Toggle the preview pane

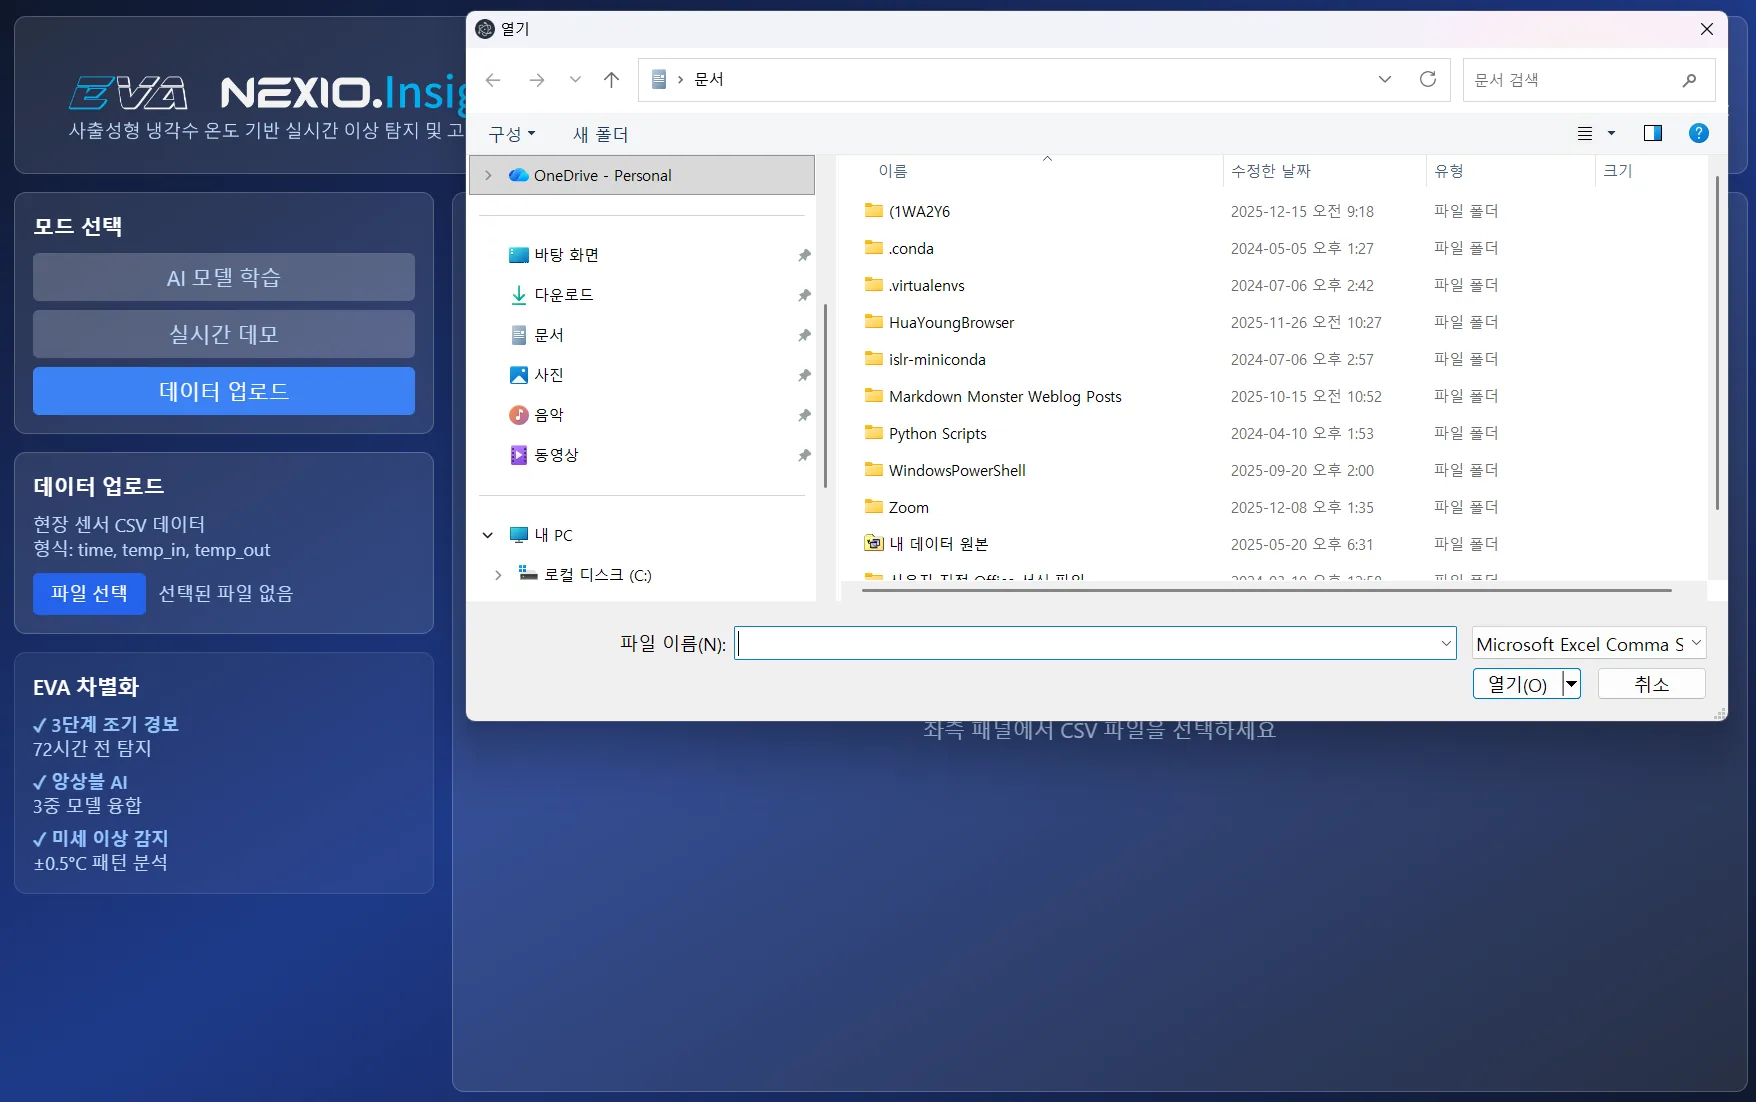pos(1653,133)
